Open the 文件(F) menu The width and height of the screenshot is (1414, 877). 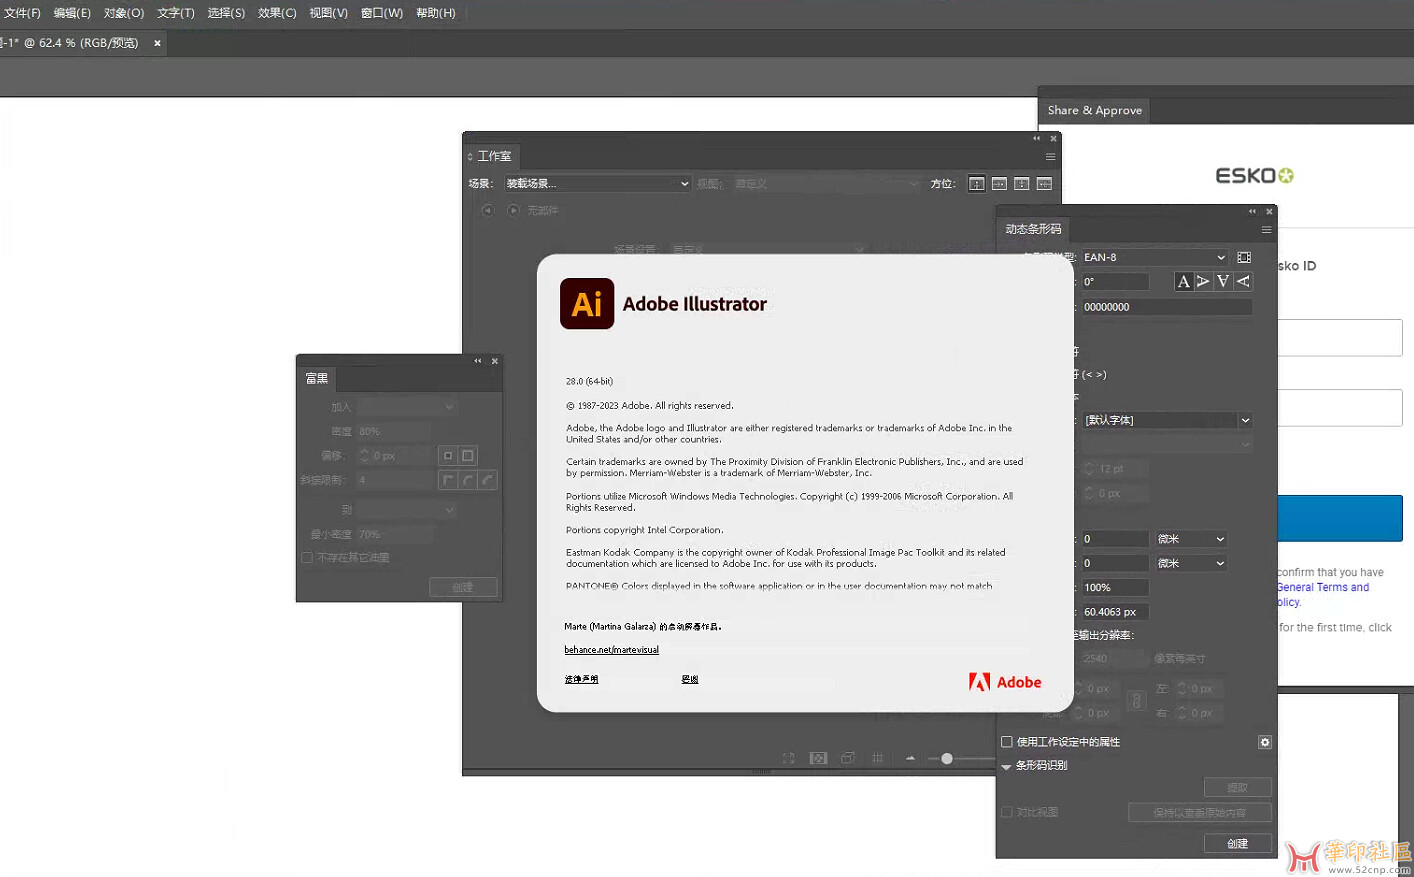[22, 13]
